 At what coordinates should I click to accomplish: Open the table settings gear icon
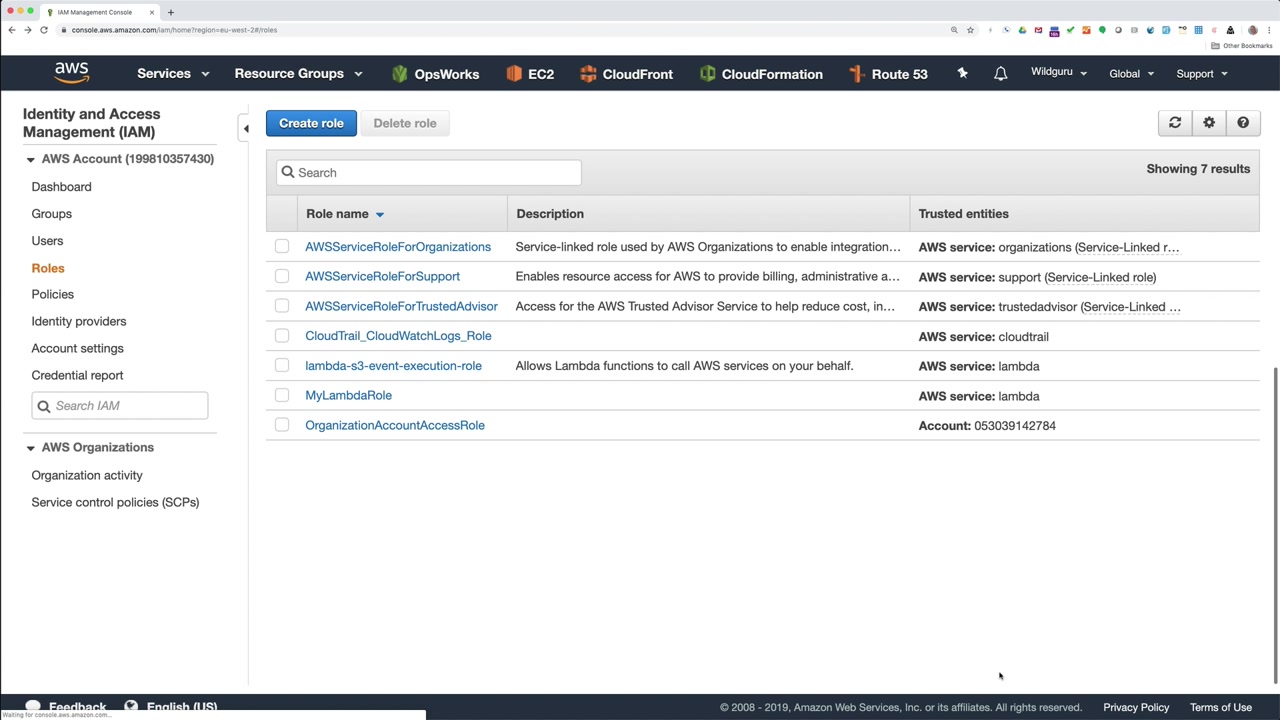point(1209,123)
